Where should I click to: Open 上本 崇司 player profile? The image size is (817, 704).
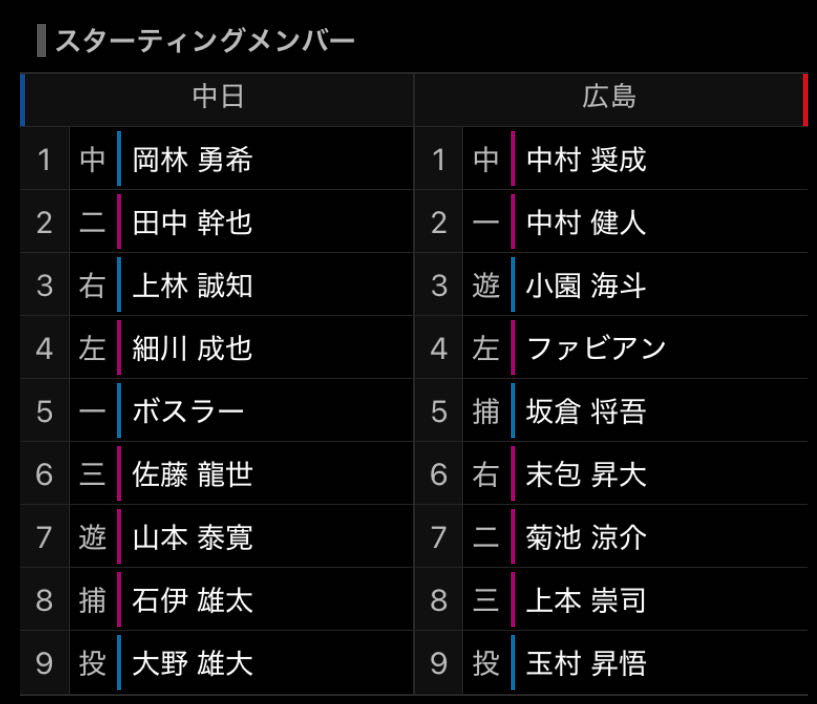click(586, 600)
